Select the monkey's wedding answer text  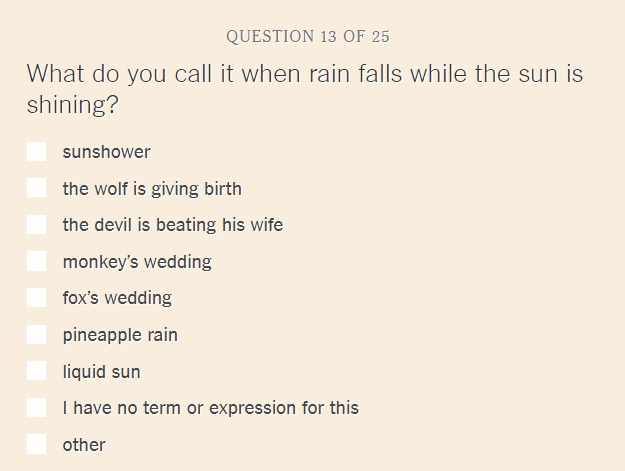pyautogui.click(x=137, y=262)
